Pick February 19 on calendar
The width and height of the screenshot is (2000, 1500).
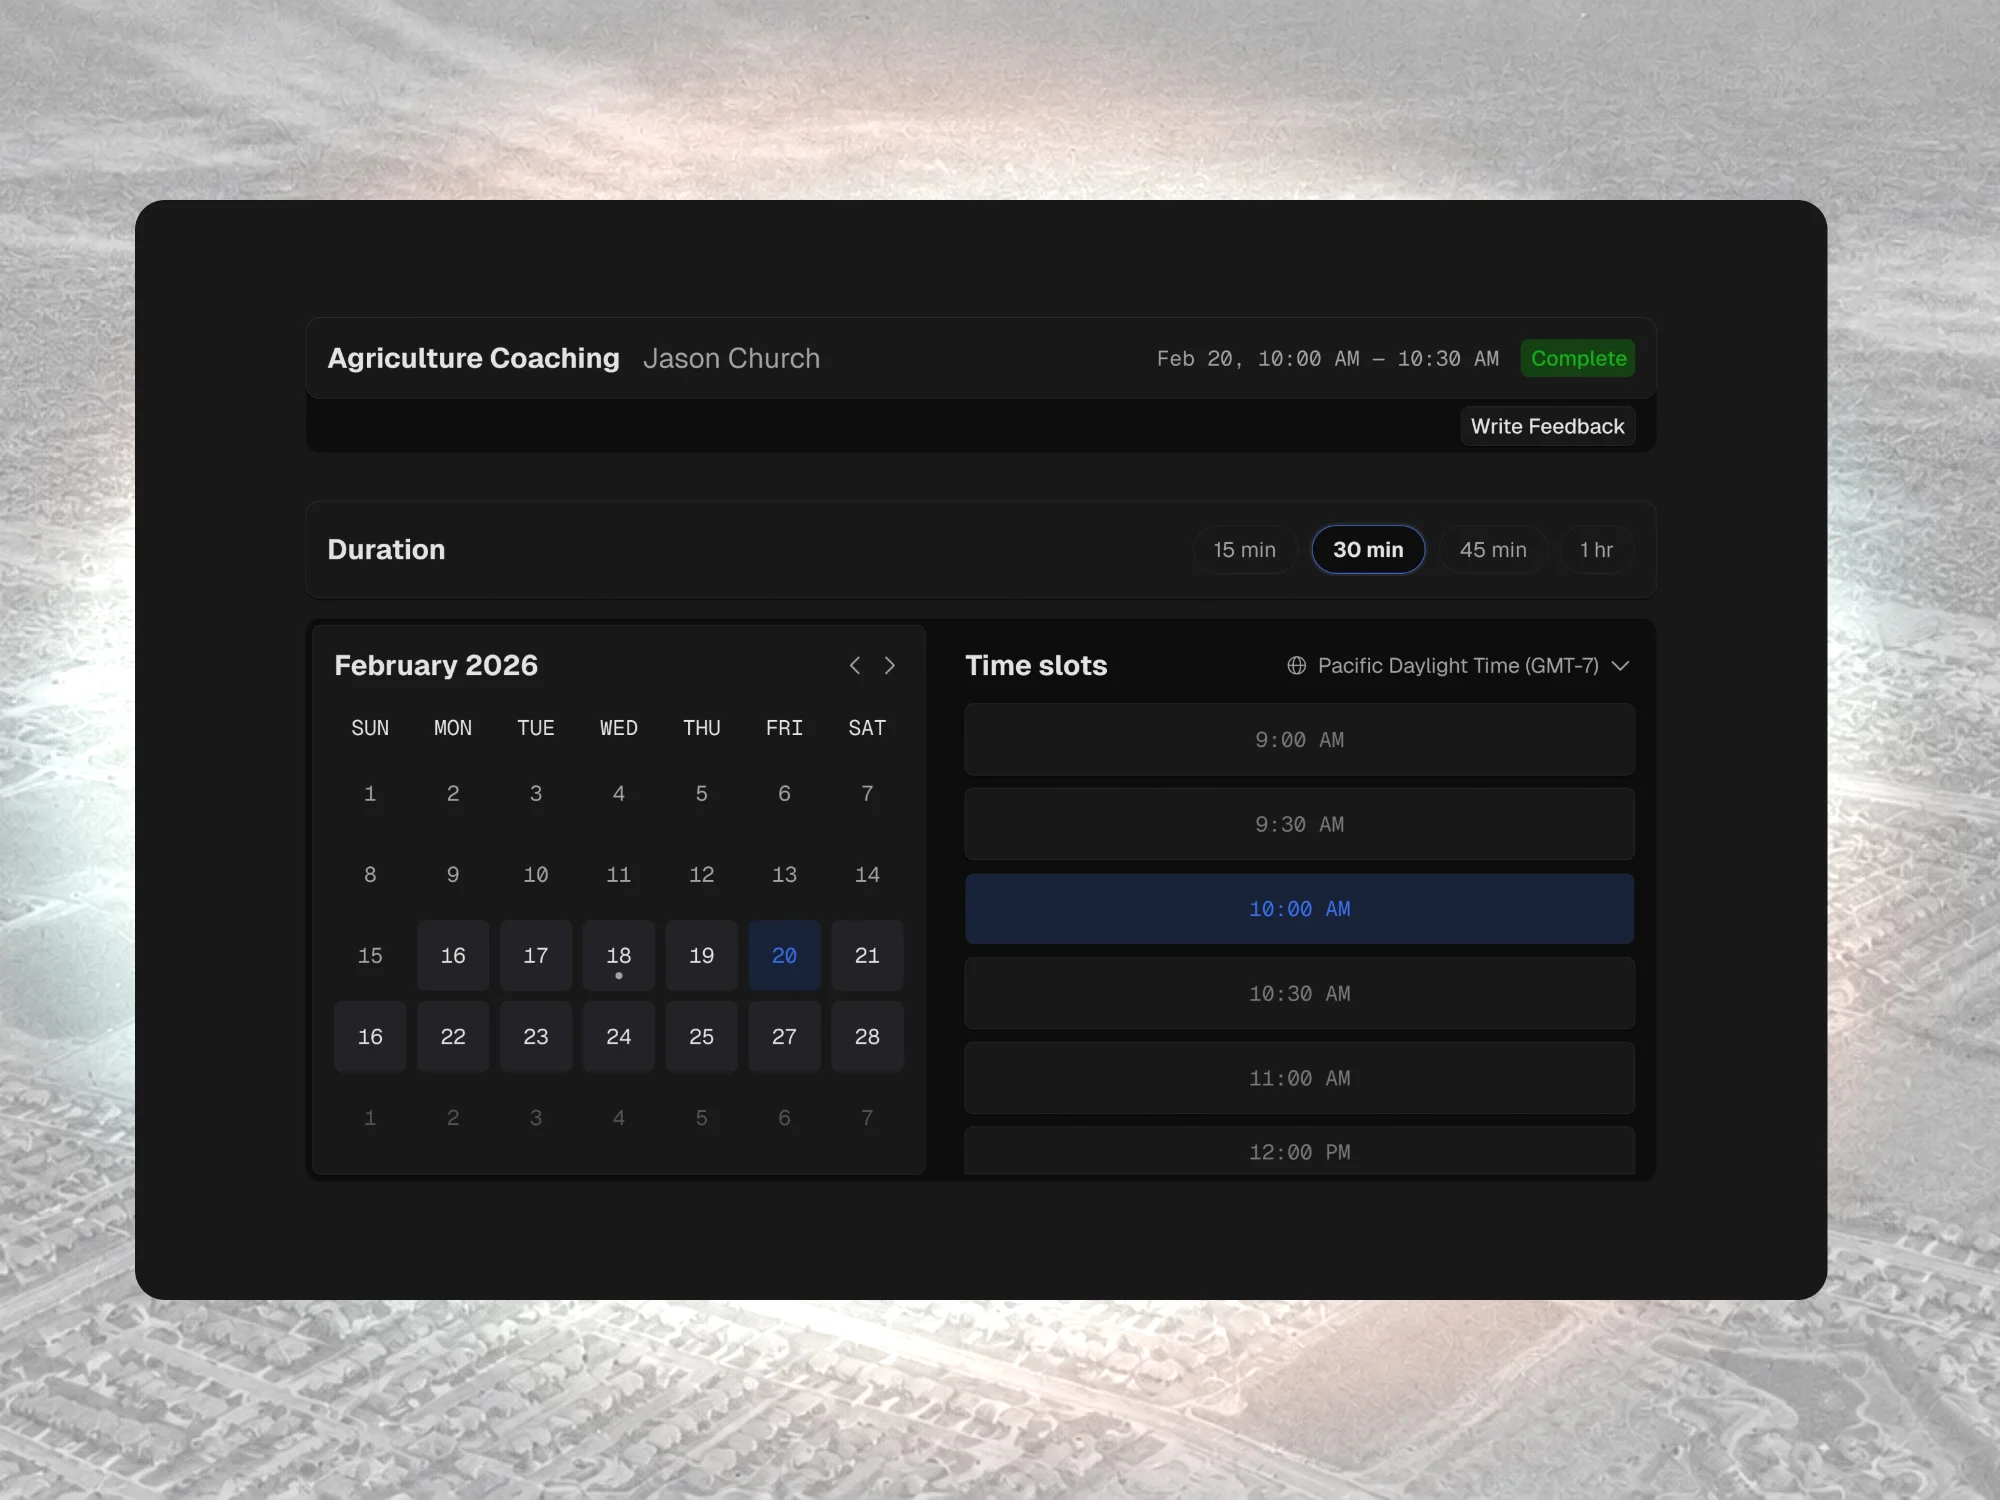[702, 956]
